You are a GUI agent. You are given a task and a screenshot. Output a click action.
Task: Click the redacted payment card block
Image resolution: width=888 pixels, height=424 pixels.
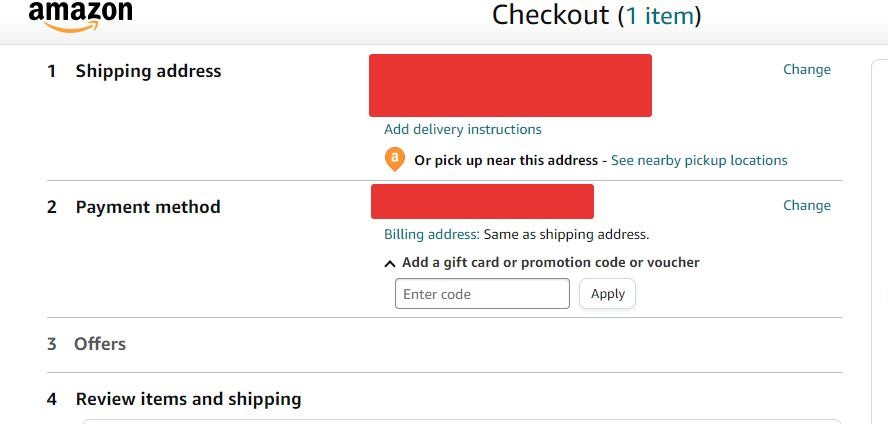[x=483, y=202]
